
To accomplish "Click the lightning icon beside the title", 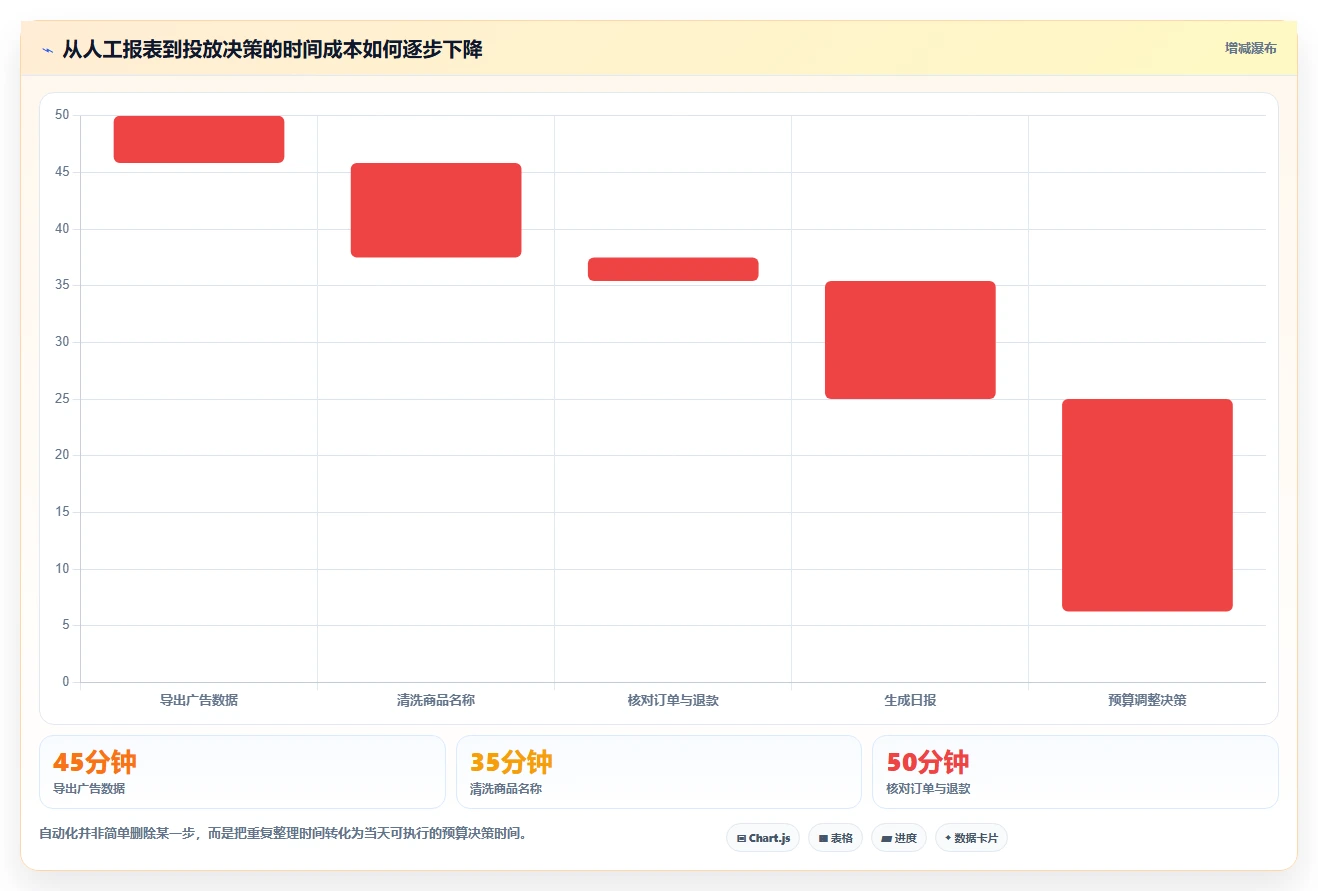I will [48, 49].
